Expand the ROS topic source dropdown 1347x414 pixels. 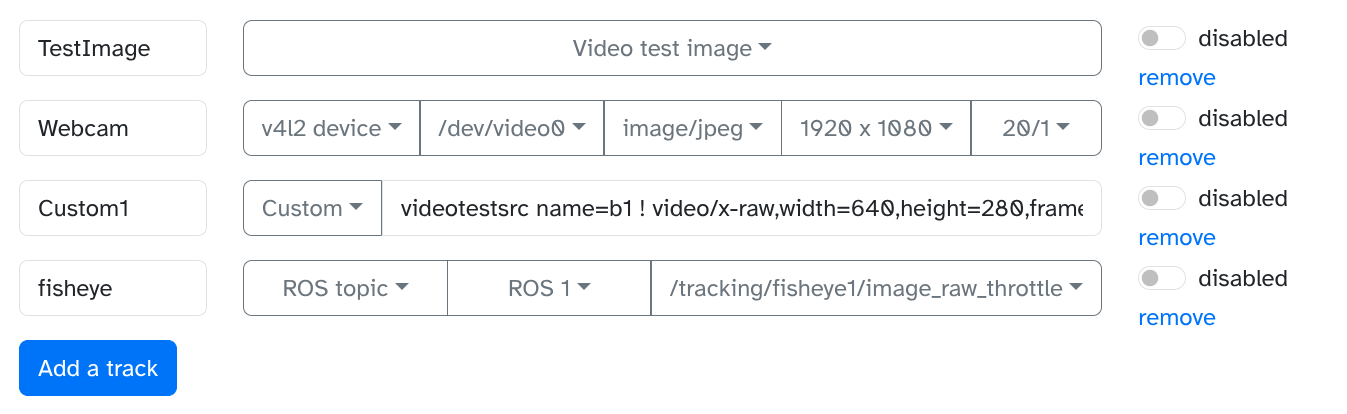[x=345, y=288]
